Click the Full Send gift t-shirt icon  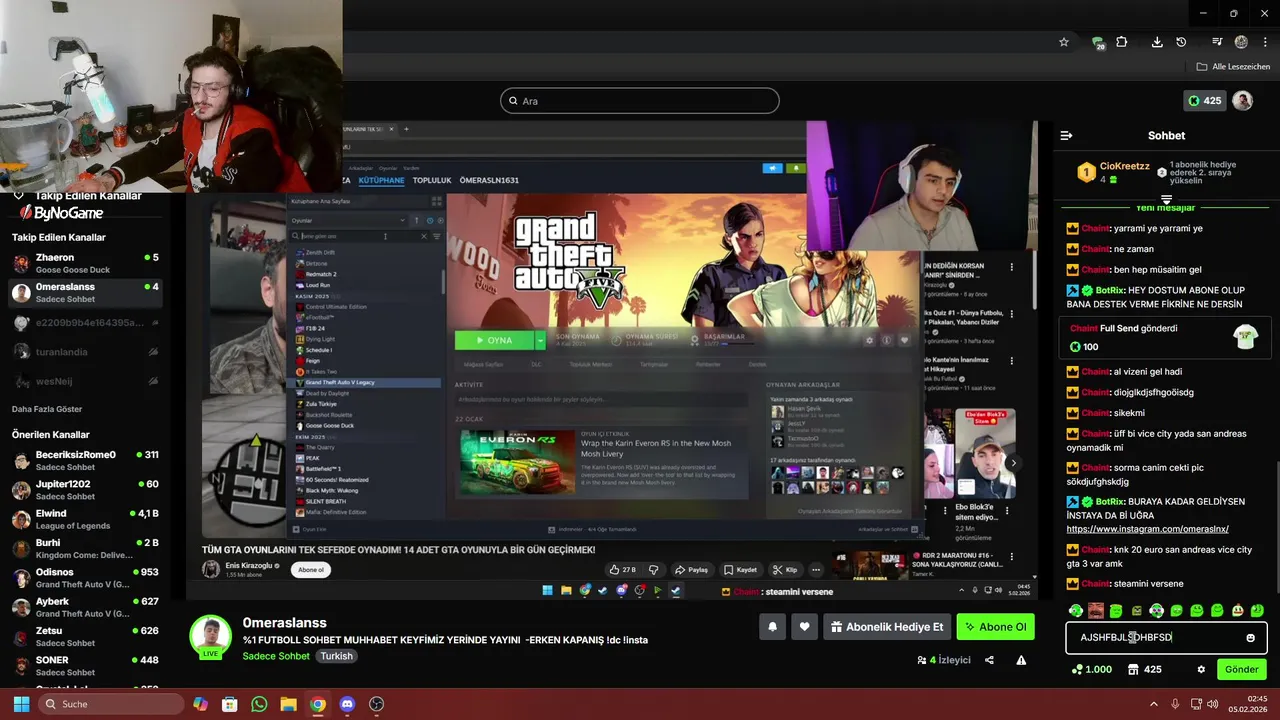click(x=1244, y=336)
